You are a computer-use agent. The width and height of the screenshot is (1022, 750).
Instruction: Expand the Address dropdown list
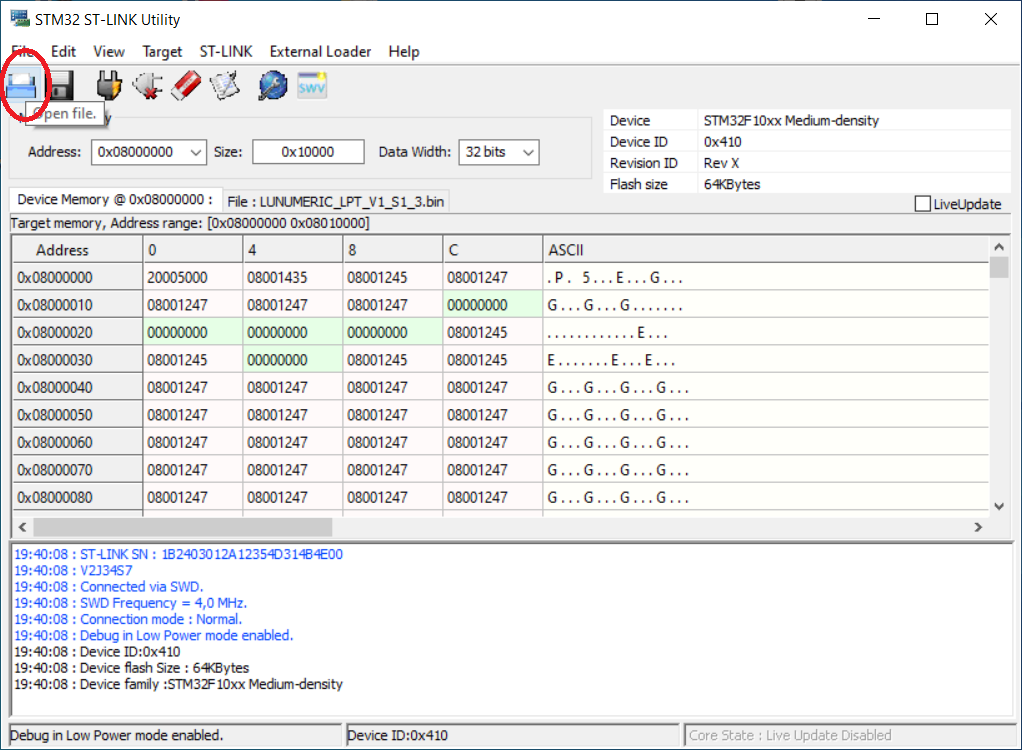point(195,152)
